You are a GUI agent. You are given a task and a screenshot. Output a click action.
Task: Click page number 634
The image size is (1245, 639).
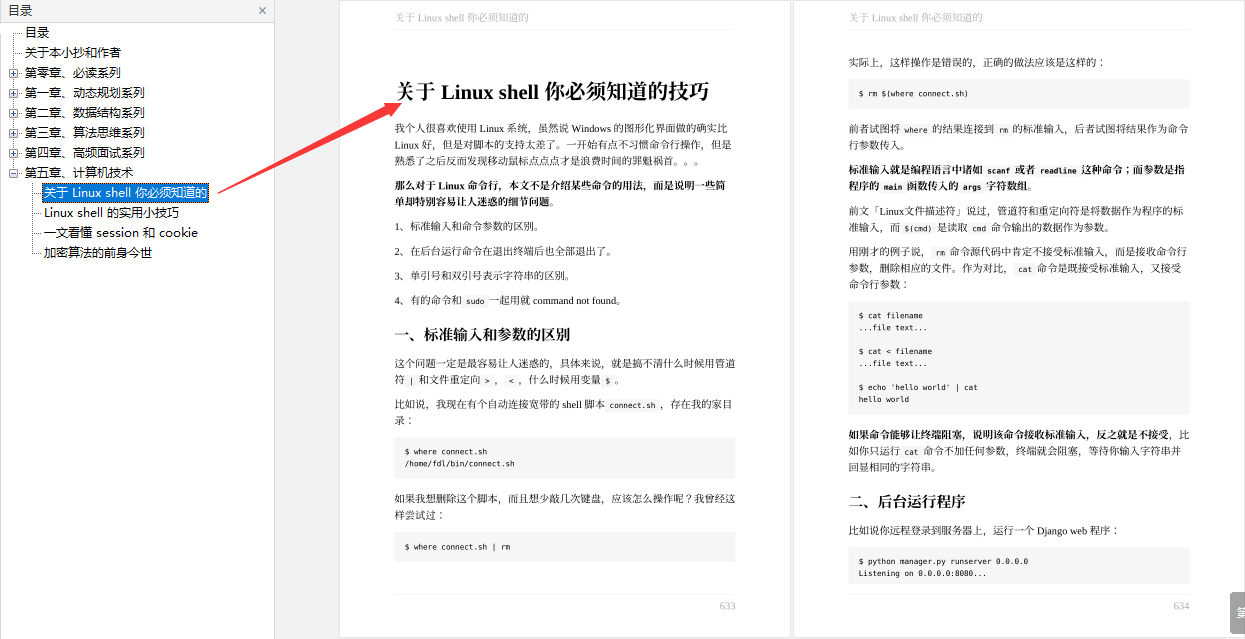click(1181, 606)
